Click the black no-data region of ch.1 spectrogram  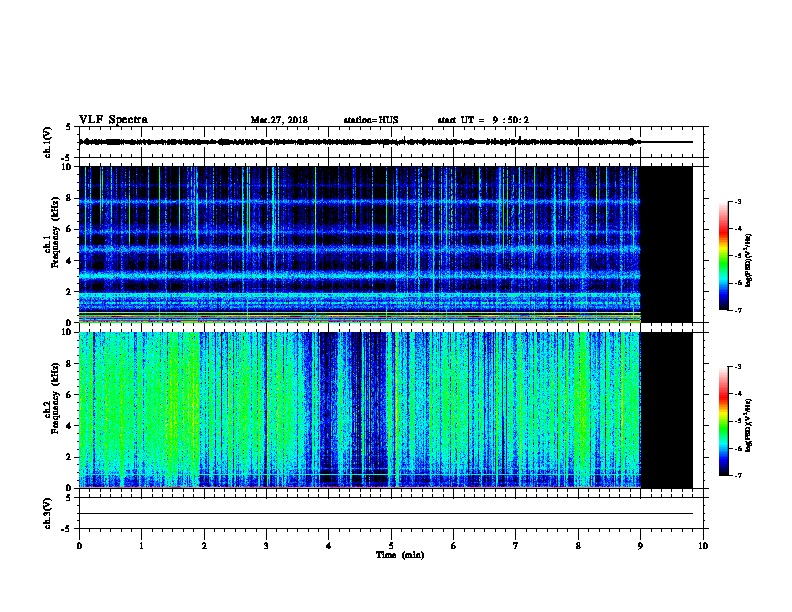(667, 244)
